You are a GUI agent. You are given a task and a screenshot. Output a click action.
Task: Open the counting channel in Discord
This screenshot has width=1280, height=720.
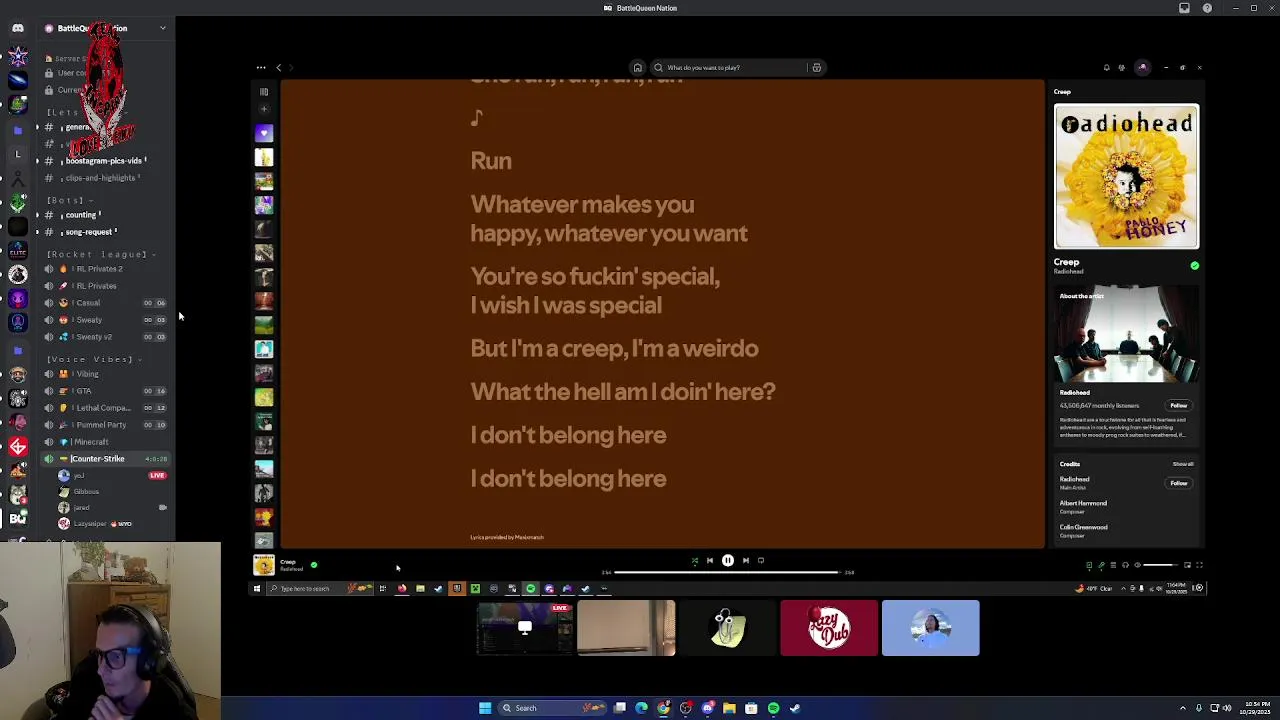(83, 215)
